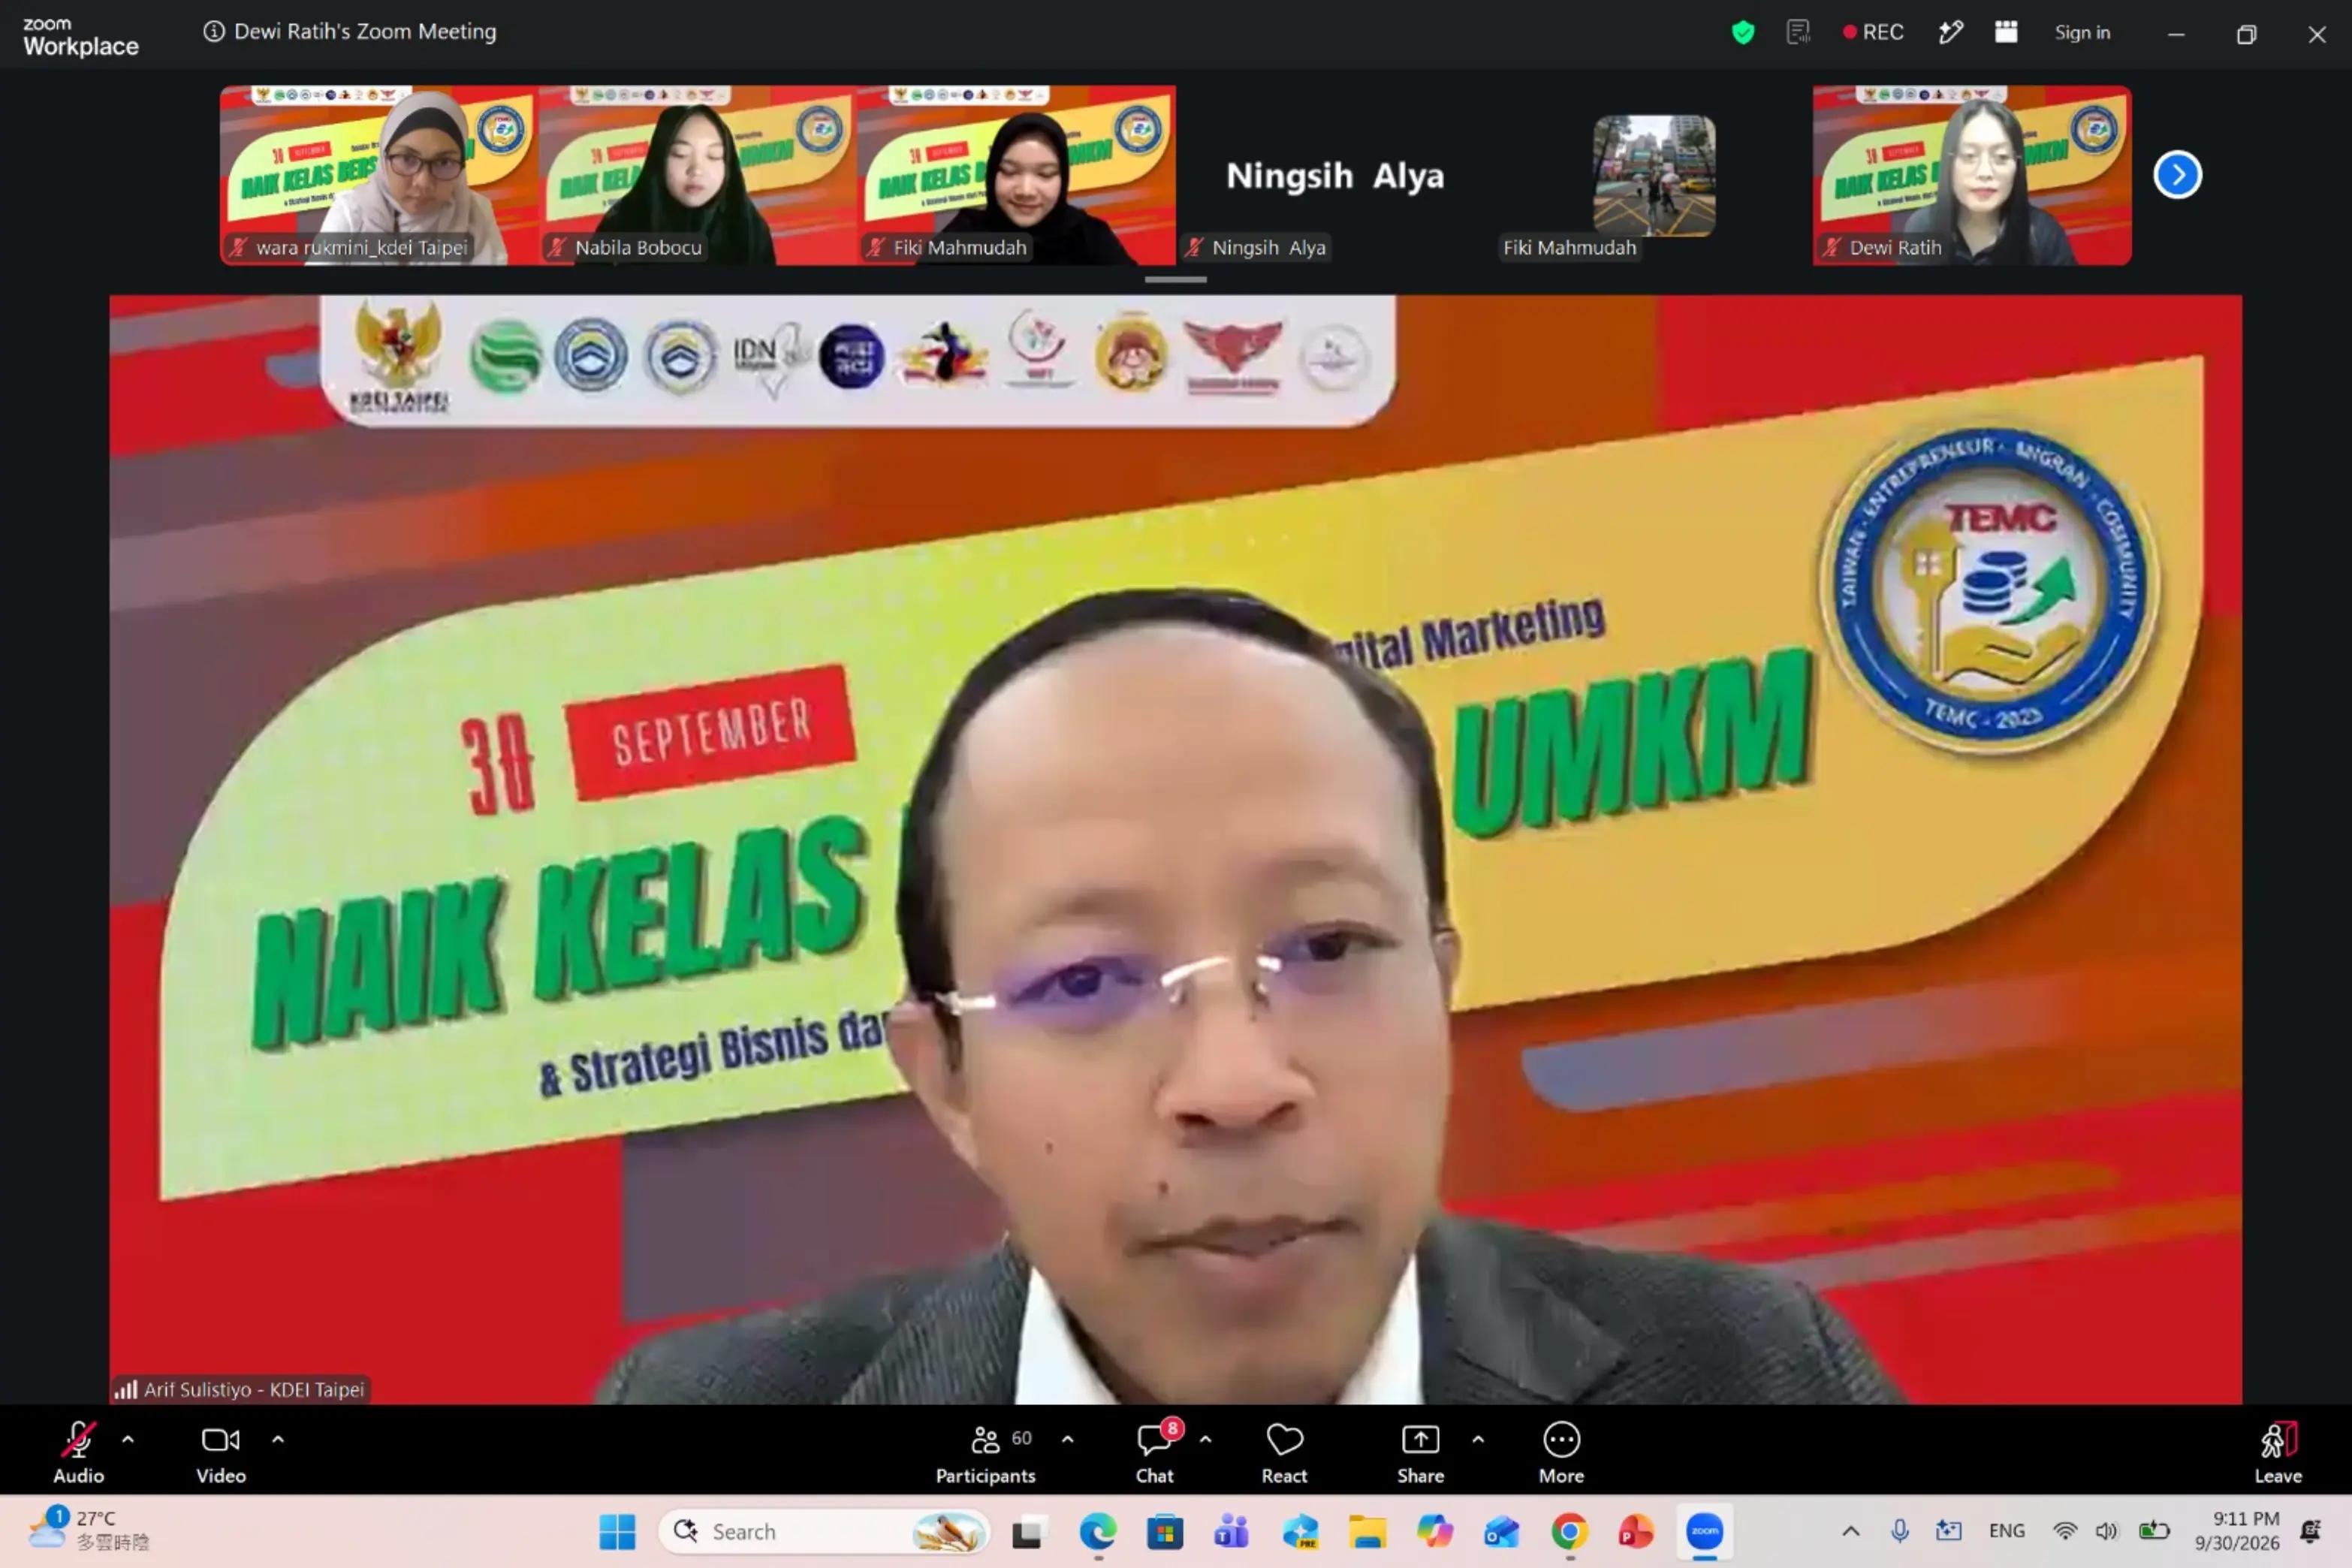Open volume control in system tray
2352x1568 pixels.
click(x=2106, y=1531)
